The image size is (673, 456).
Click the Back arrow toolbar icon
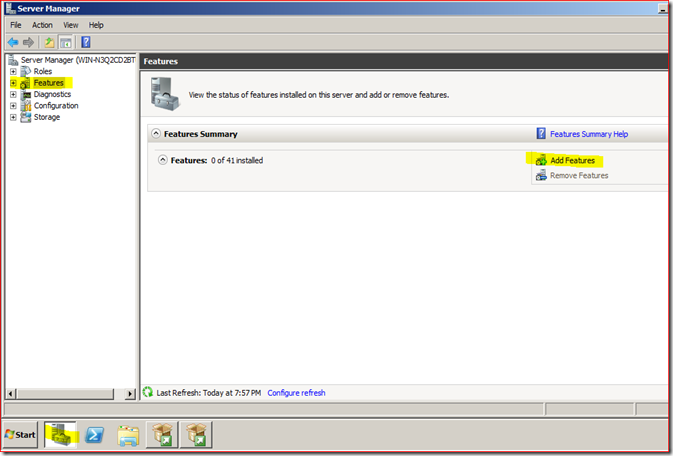click(x=13, y=42)
